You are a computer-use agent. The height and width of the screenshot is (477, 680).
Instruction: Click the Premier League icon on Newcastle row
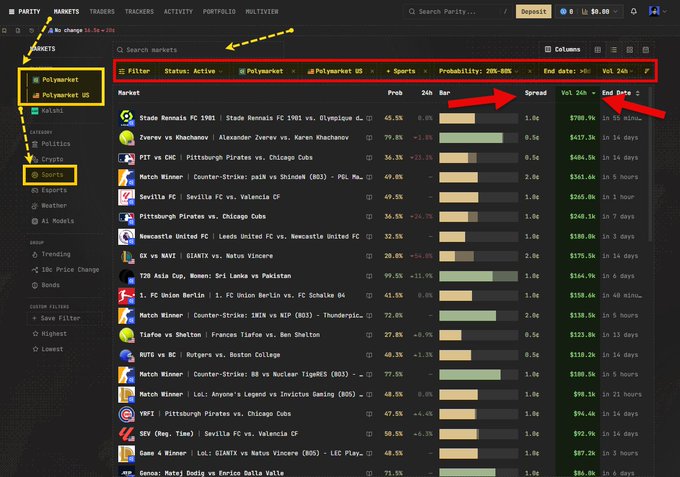point(127,237)
